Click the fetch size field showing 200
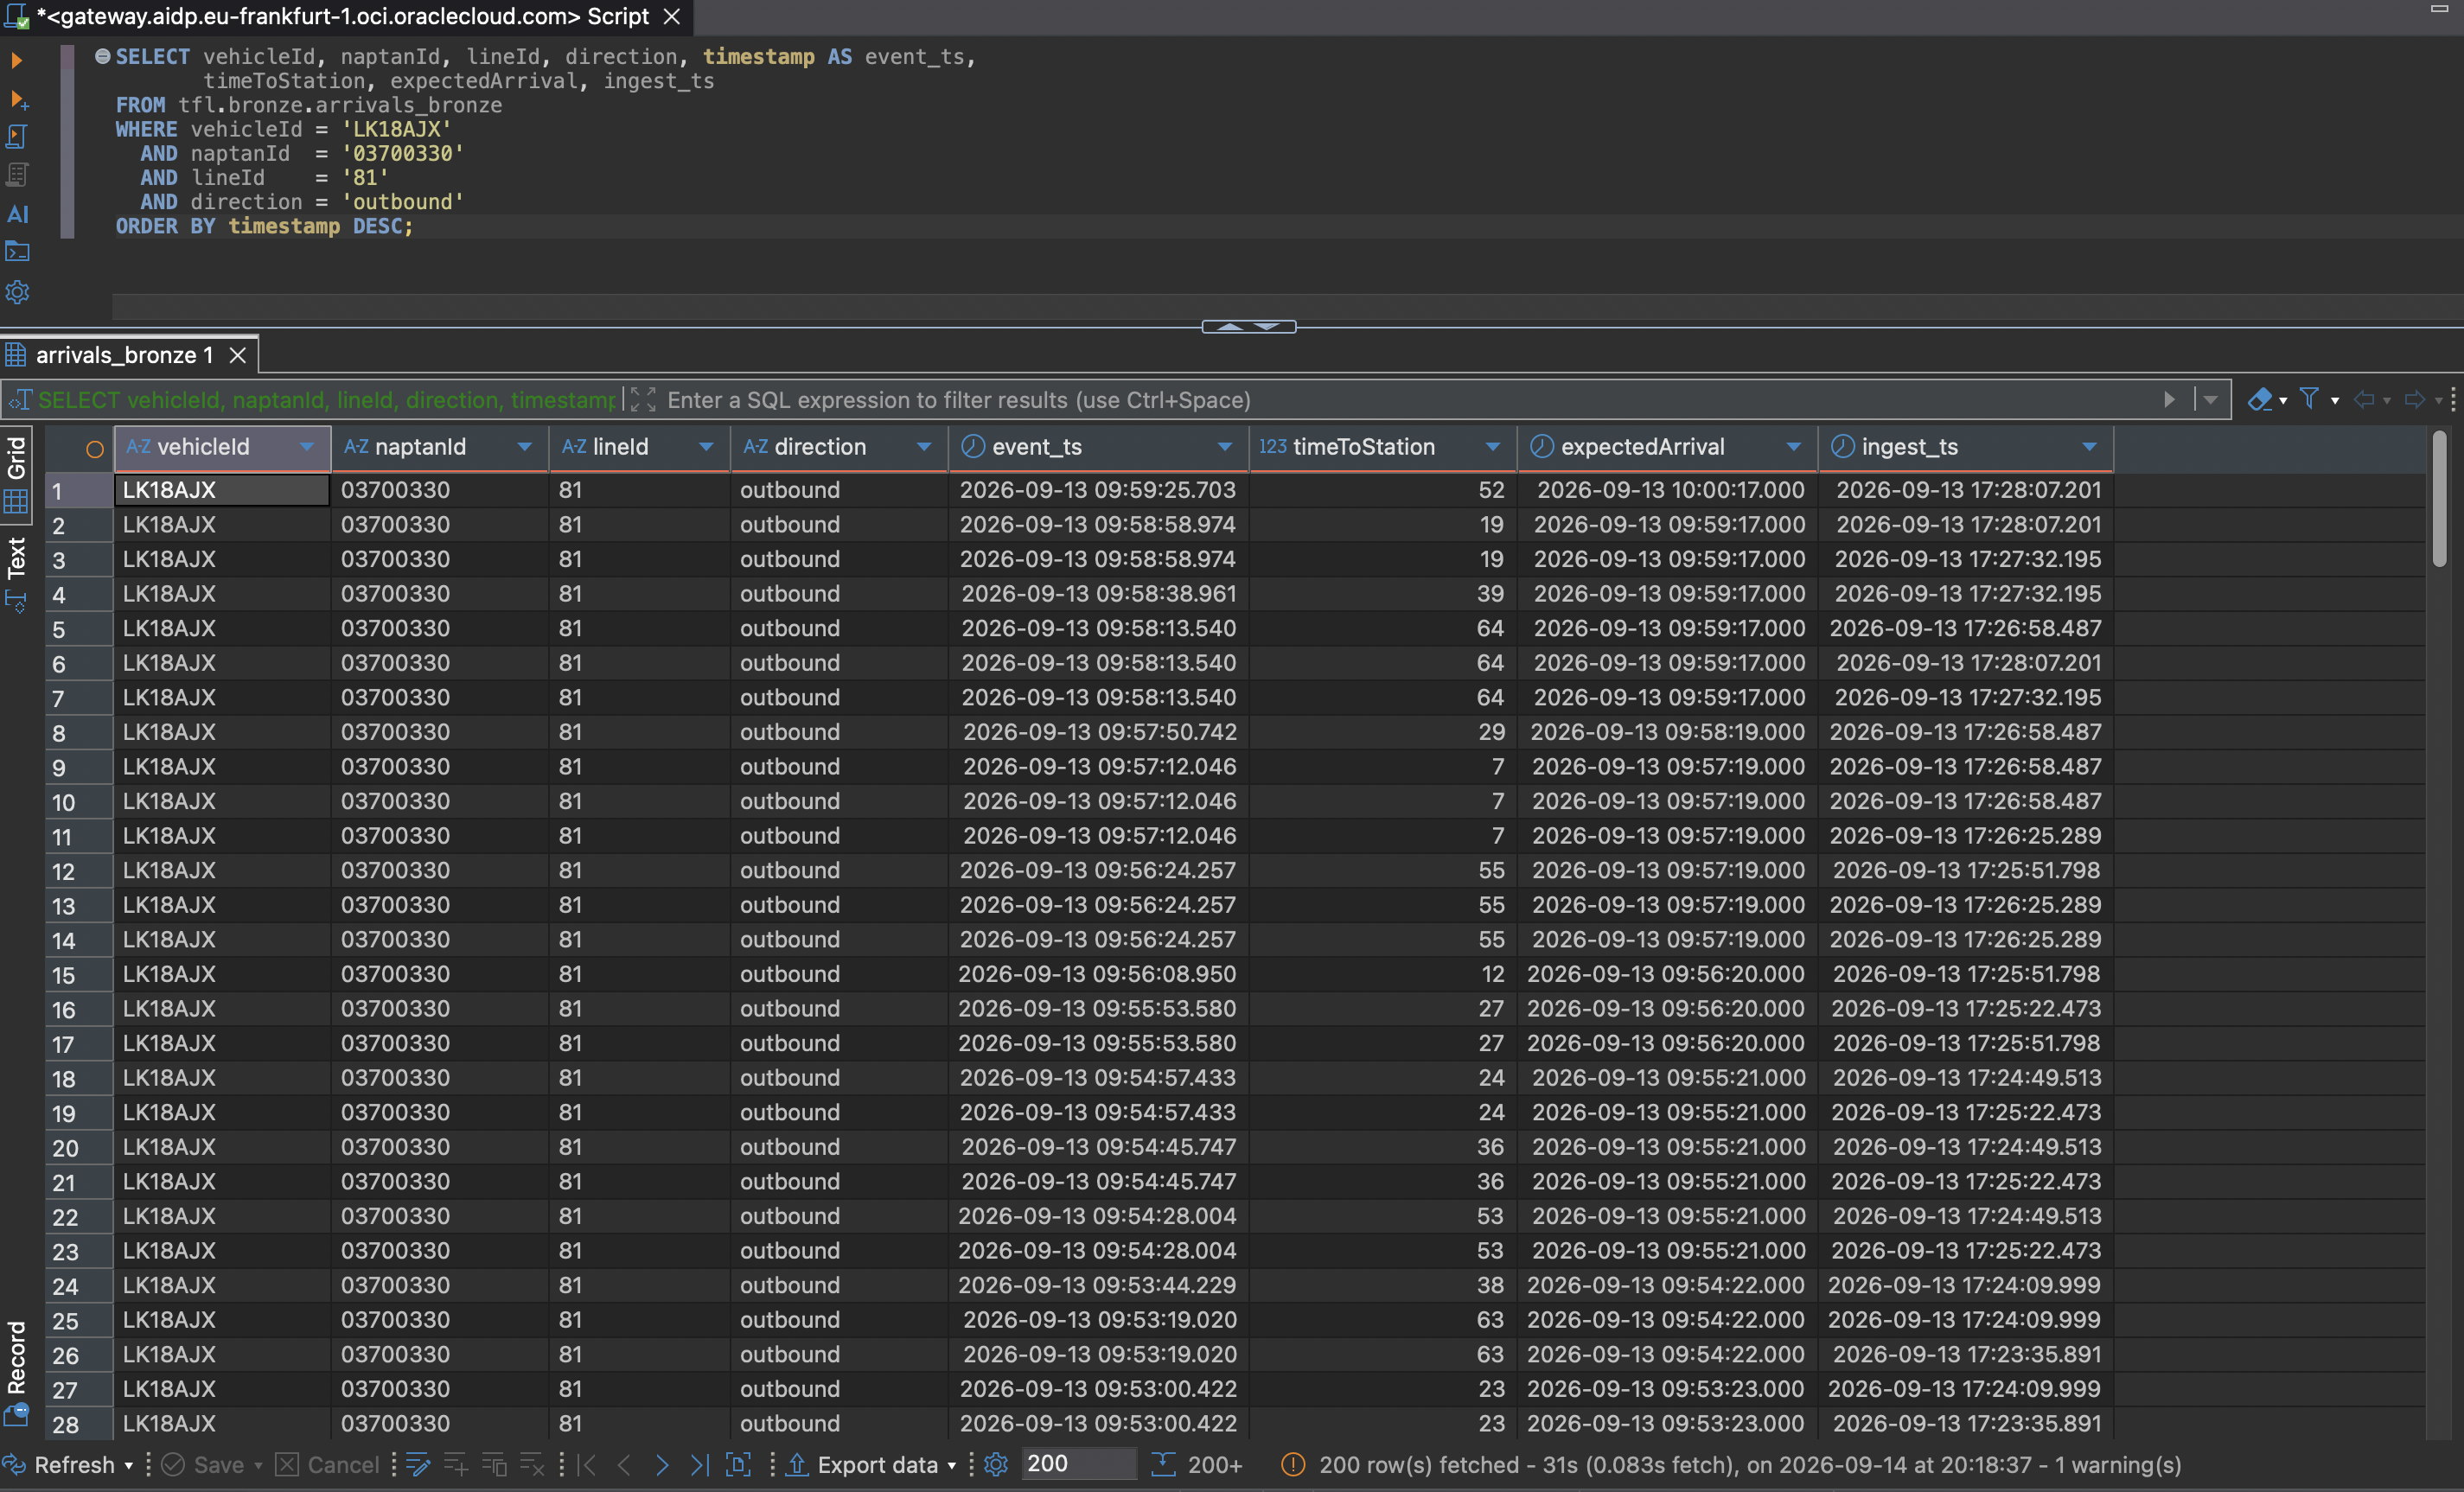Viewport: 2464px width, 1492px height. point(1079,1464)
